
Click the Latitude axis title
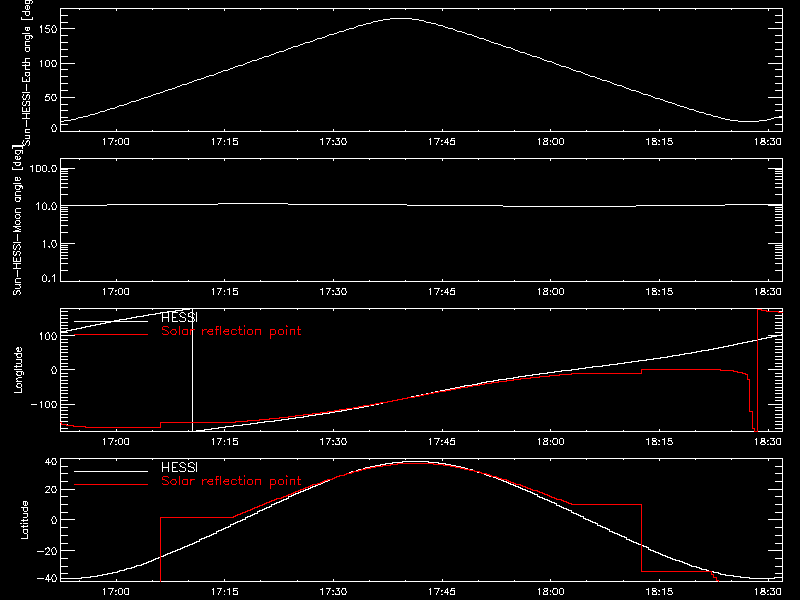pos(24,520)
